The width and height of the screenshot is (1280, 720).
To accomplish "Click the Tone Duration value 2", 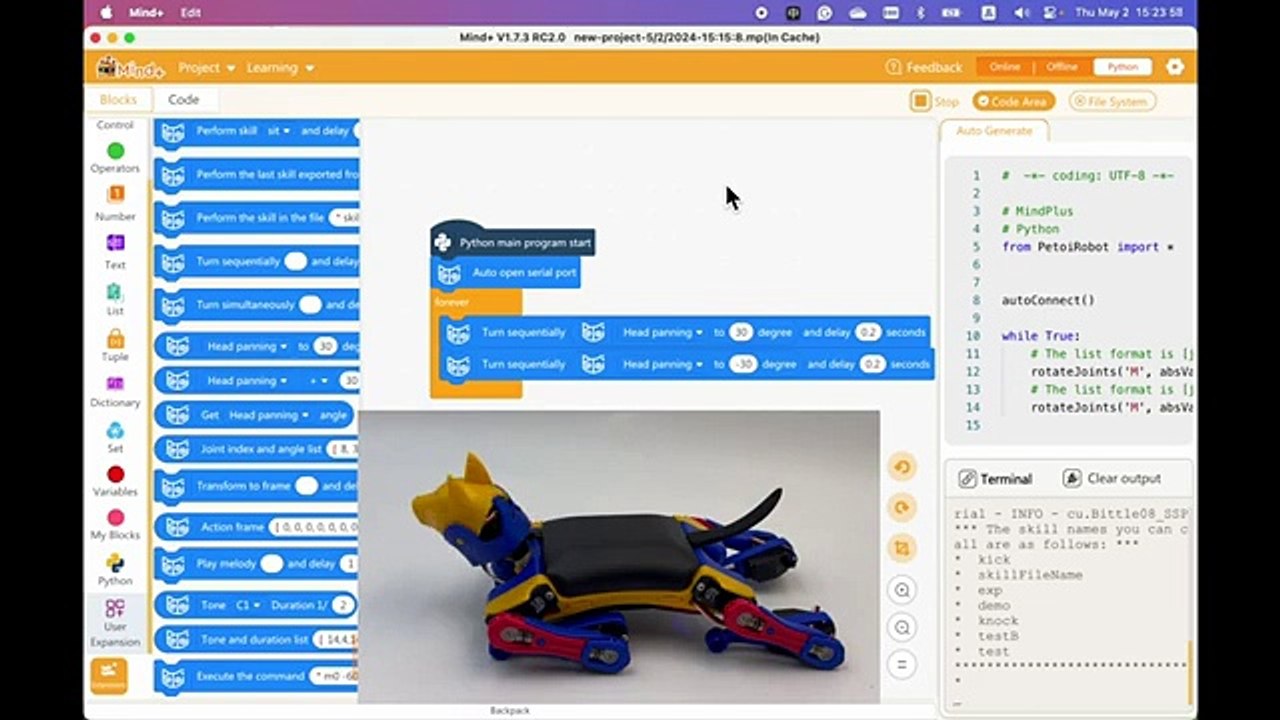I will click(x=342, y=605).
